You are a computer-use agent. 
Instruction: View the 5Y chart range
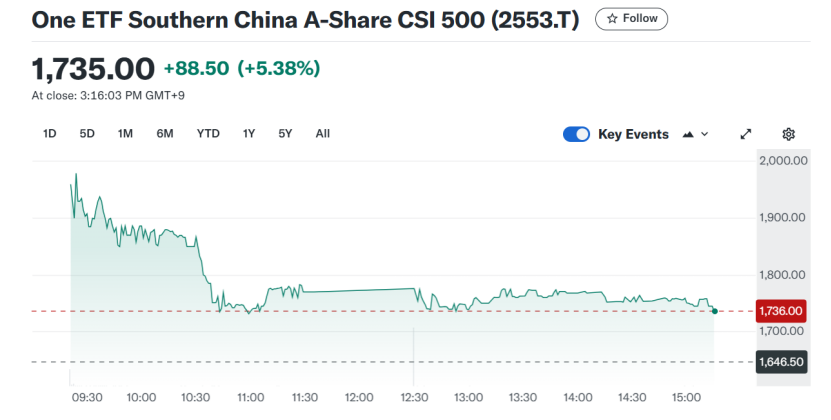[285, 133]
